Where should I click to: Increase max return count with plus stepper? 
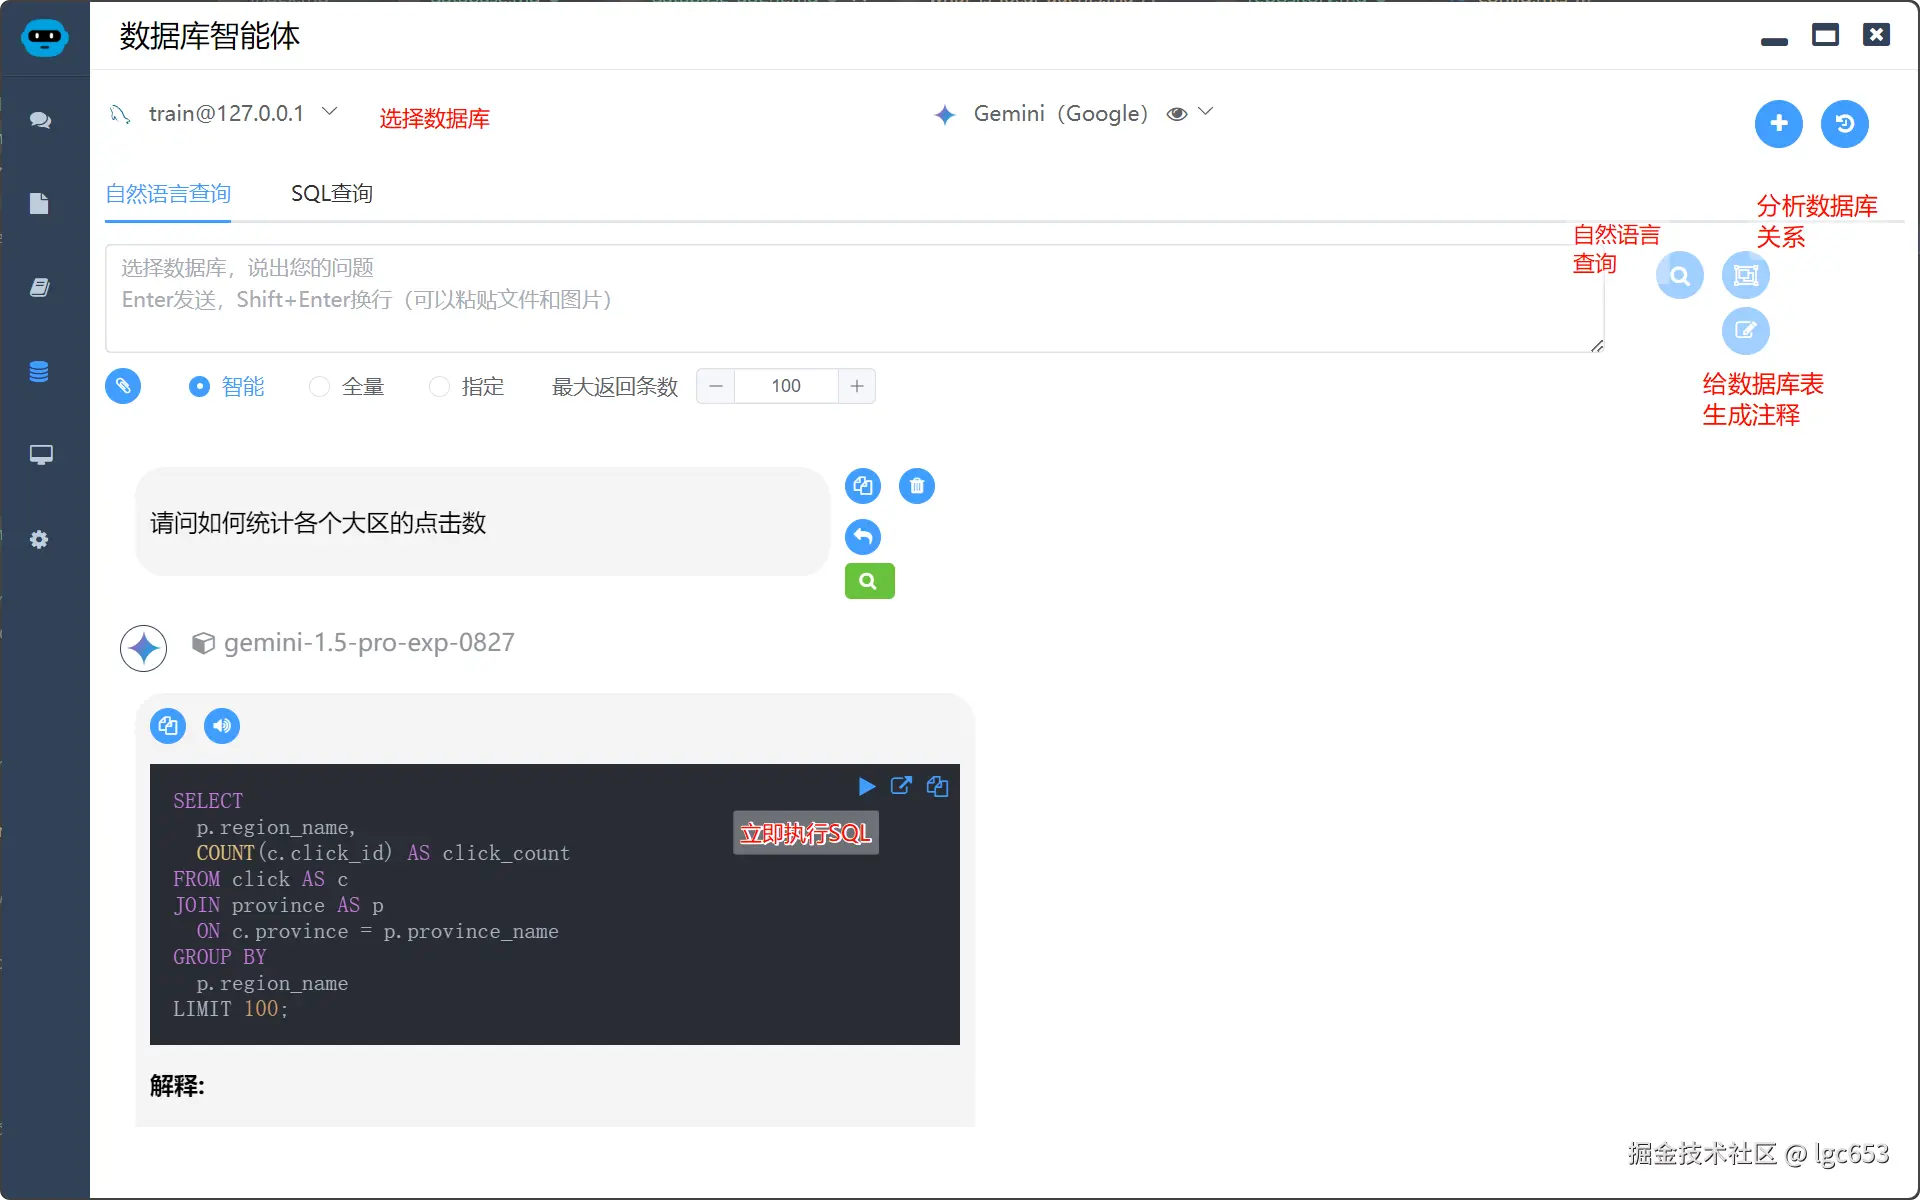click(x=857, y=386)
